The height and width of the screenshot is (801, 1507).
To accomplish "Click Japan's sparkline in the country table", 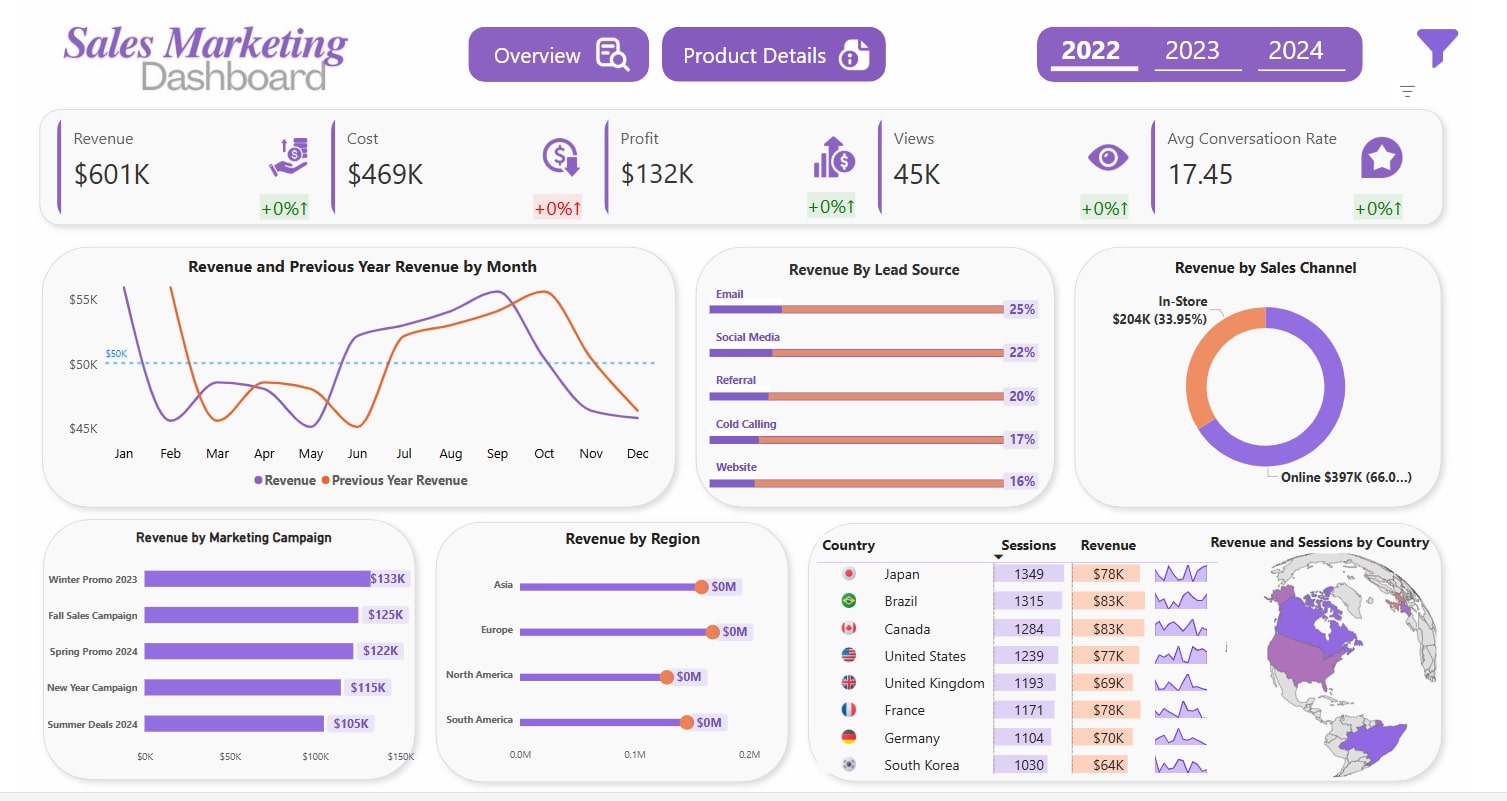I will 1181,574.
